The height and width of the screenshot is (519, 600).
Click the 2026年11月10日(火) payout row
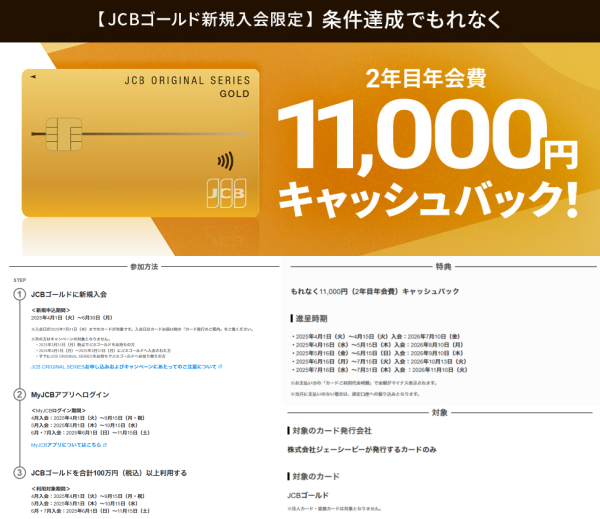(x=380, y=370)
